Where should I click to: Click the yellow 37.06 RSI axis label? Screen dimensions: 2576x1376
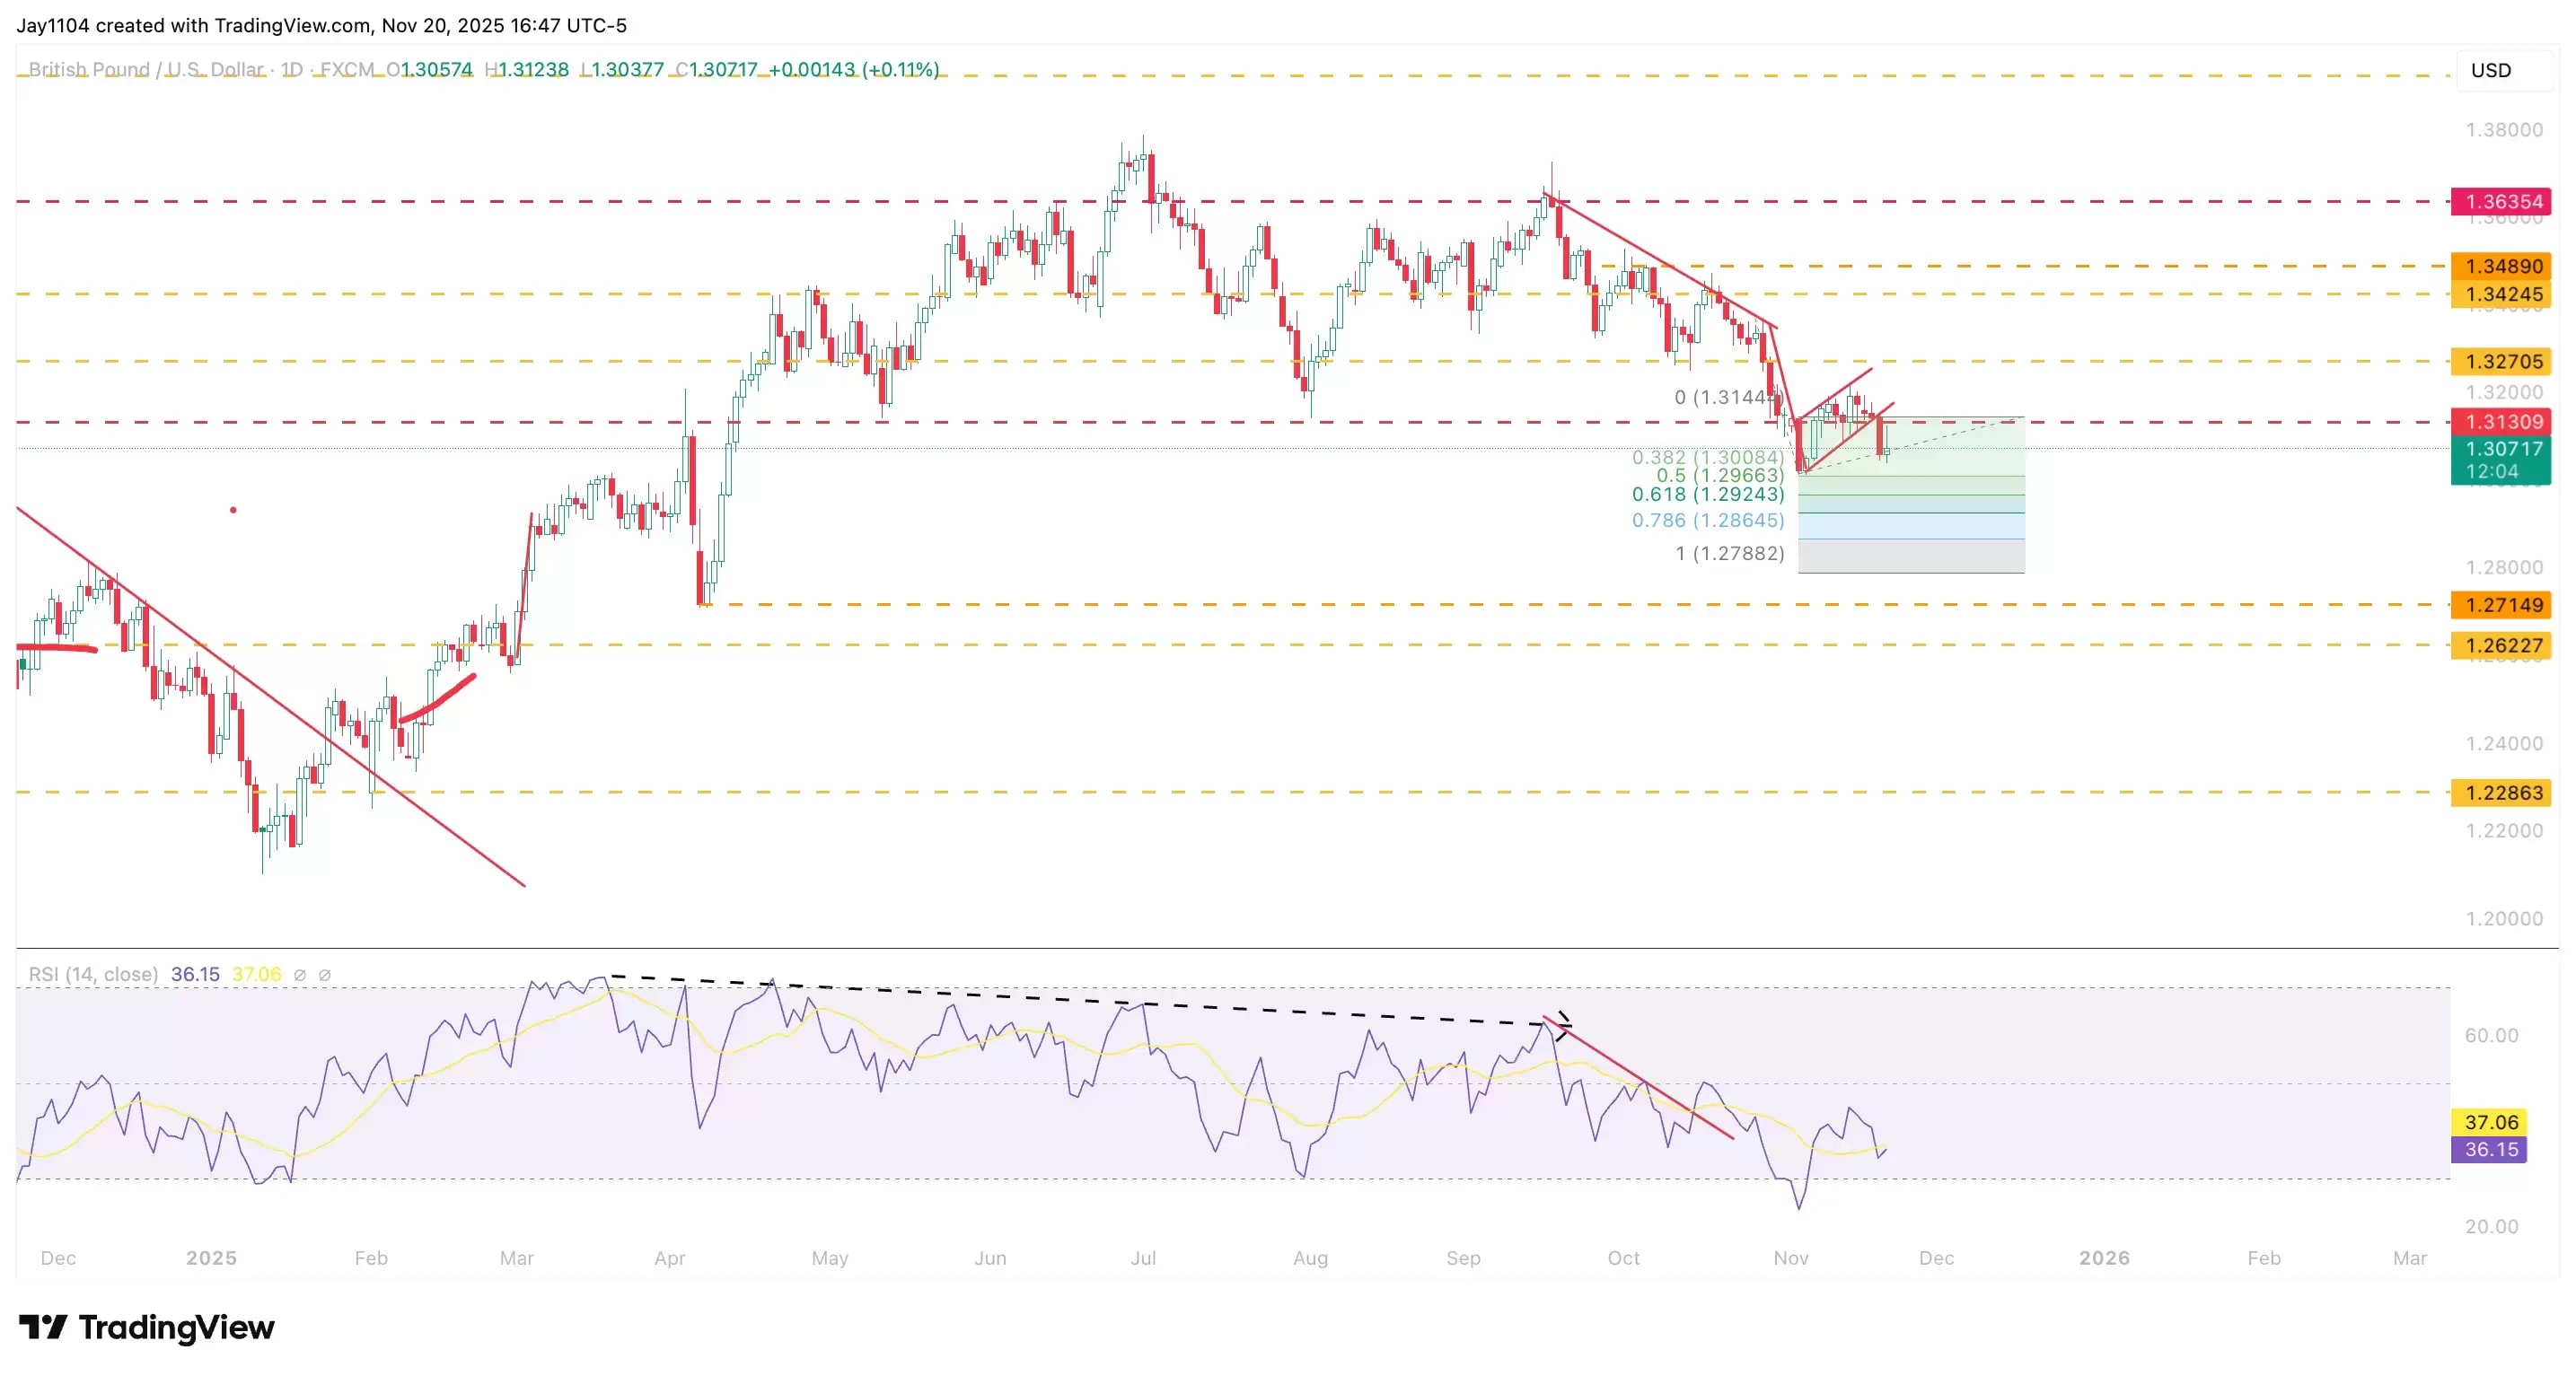[x=2489, y=1122]
